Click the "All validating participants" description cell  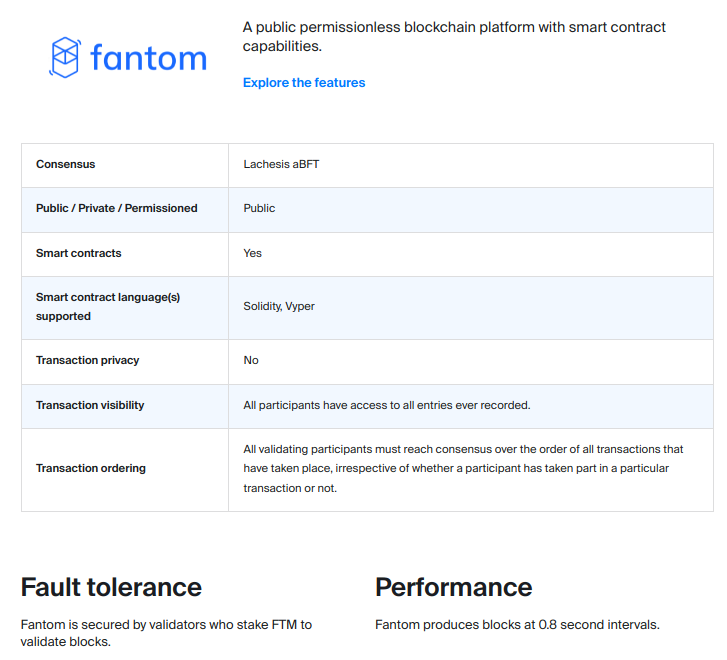pos(463,468)
